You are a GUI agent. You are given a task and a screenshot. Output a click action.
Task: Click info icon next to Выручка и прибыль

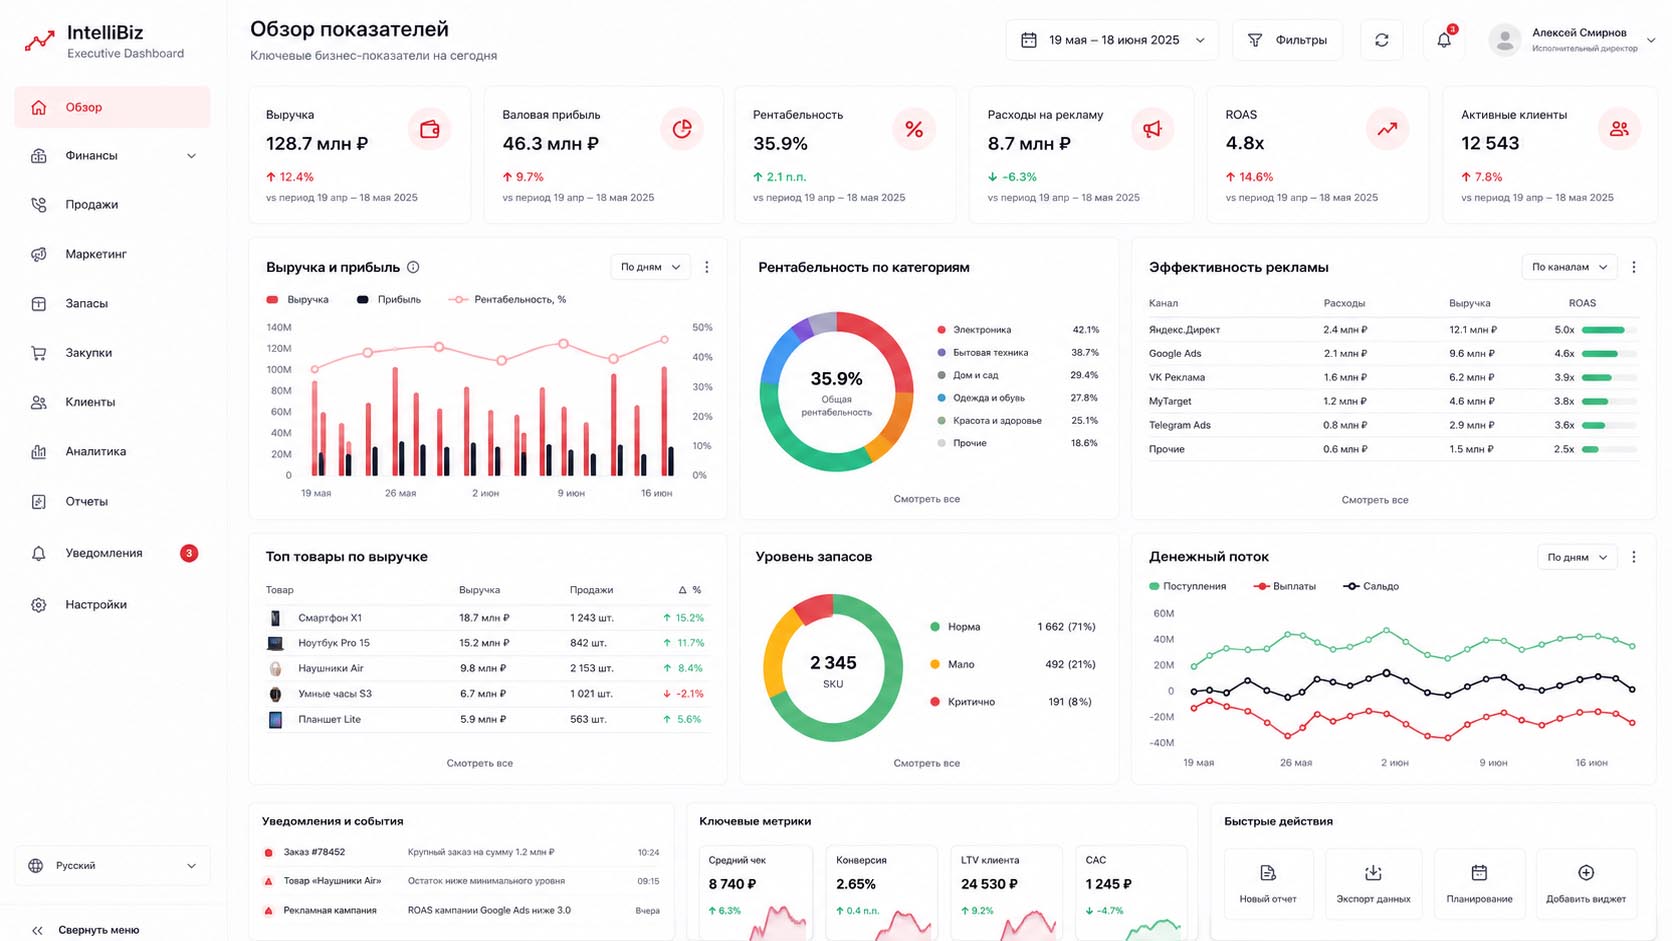pos(413,267)
